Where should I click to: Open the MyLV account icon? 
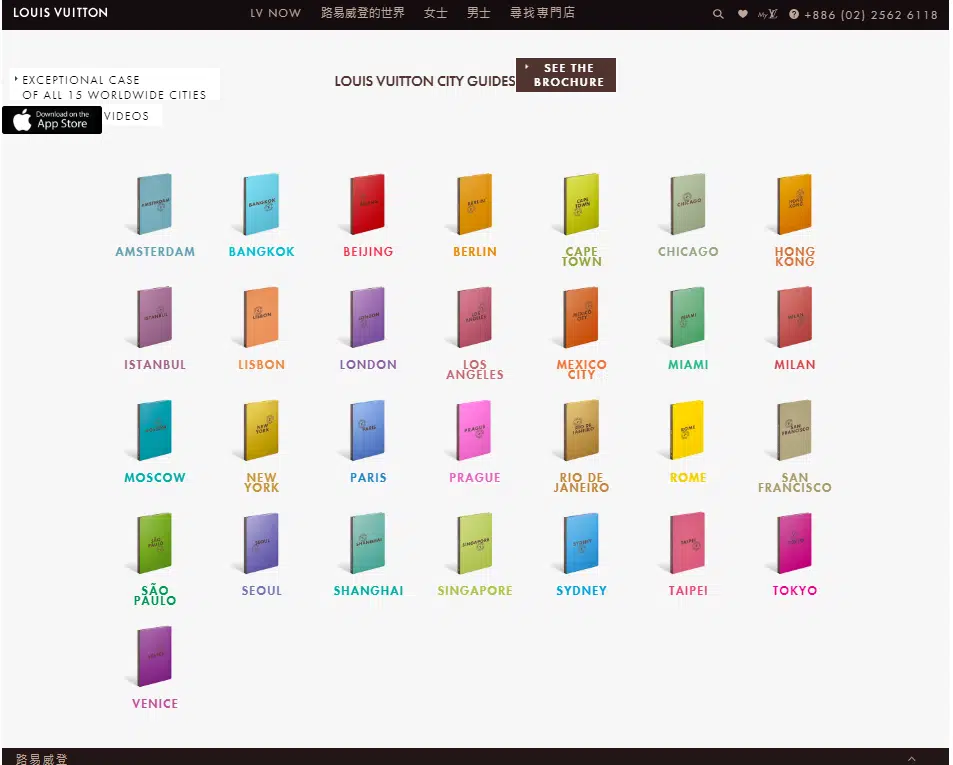pos(768,14)
